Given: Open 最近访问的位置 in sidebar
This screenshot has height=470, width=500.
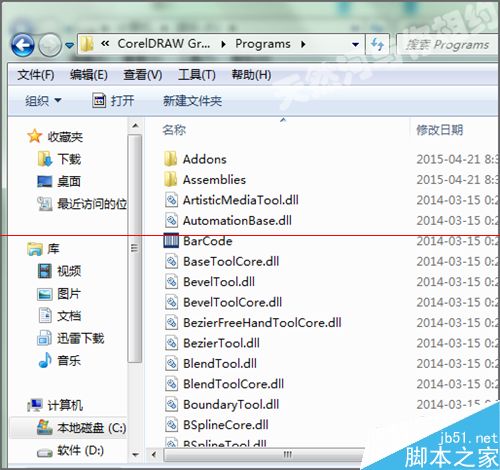Looking at the screenshot, I should pyautogui.click(x=82, y=203).
